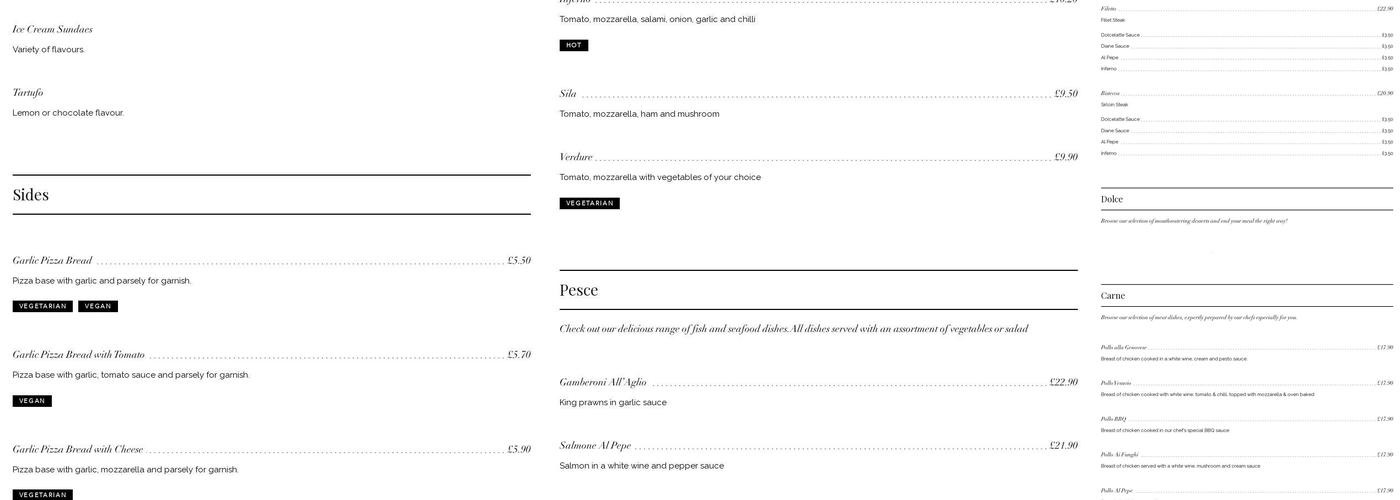Click the VEGAN tag under Garlic Pizza Bread with Tomato
The width and height of the screenshot is (1400, 500).
[x=32, y=401]
